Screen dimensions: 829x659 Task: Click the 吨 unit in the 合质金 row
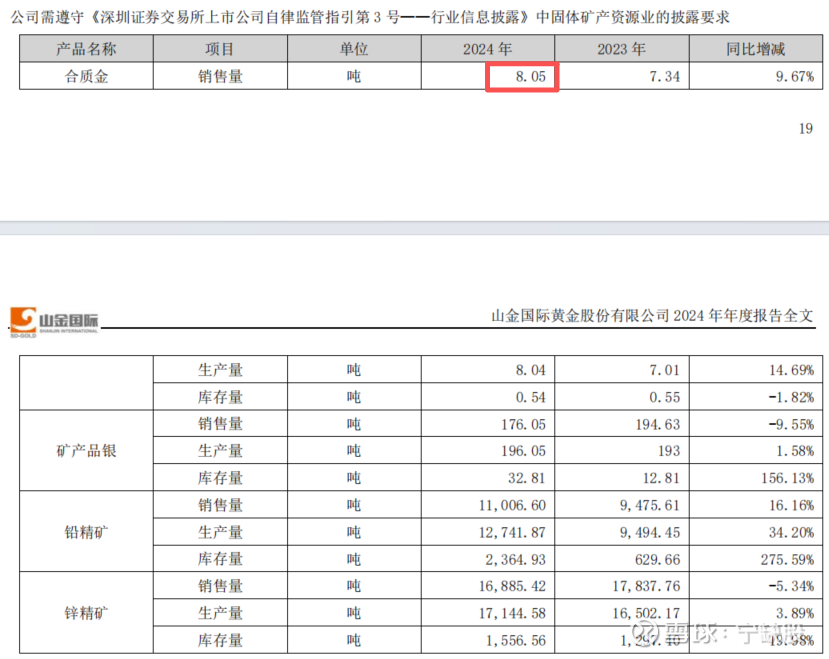point(354,77)
